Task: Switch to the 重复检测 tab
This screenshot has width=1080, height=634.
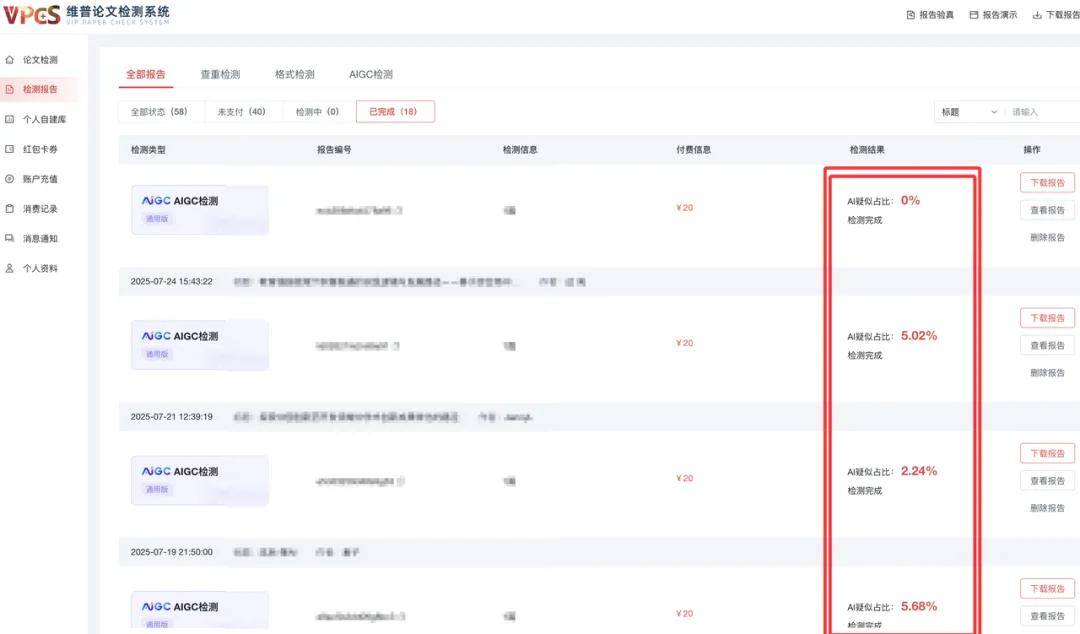Action: (x=219, y=73)
